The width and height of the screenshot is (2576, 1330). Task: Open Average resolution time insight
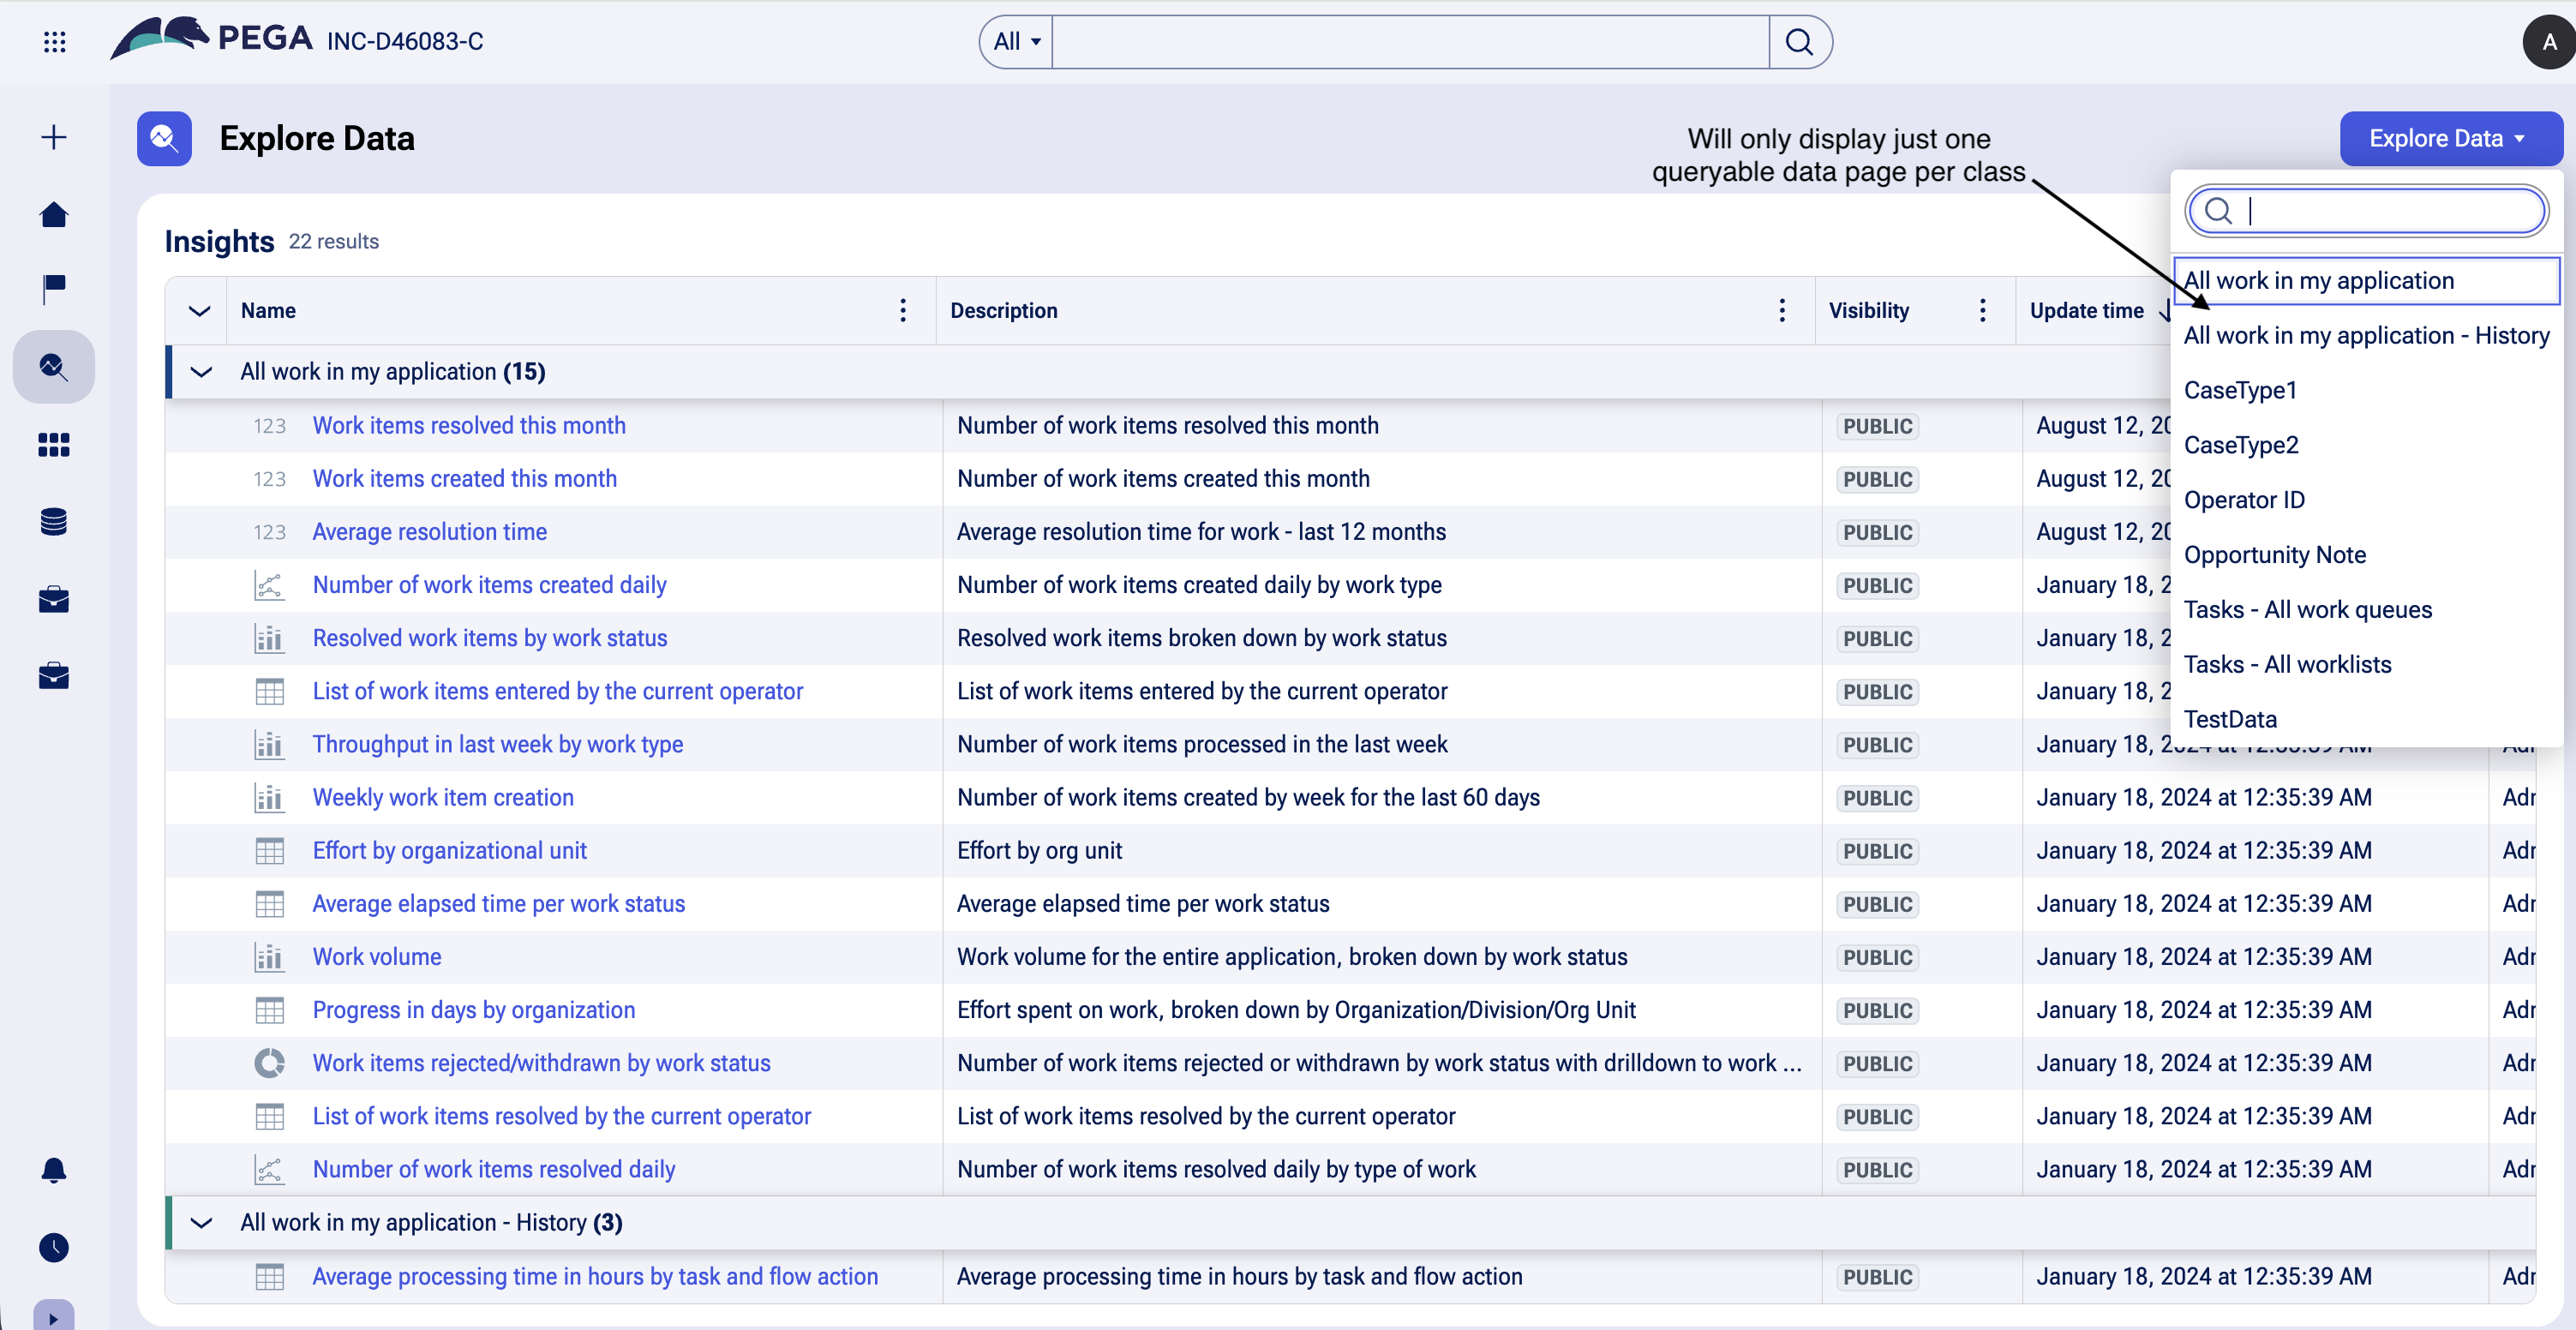coord(430,532)
